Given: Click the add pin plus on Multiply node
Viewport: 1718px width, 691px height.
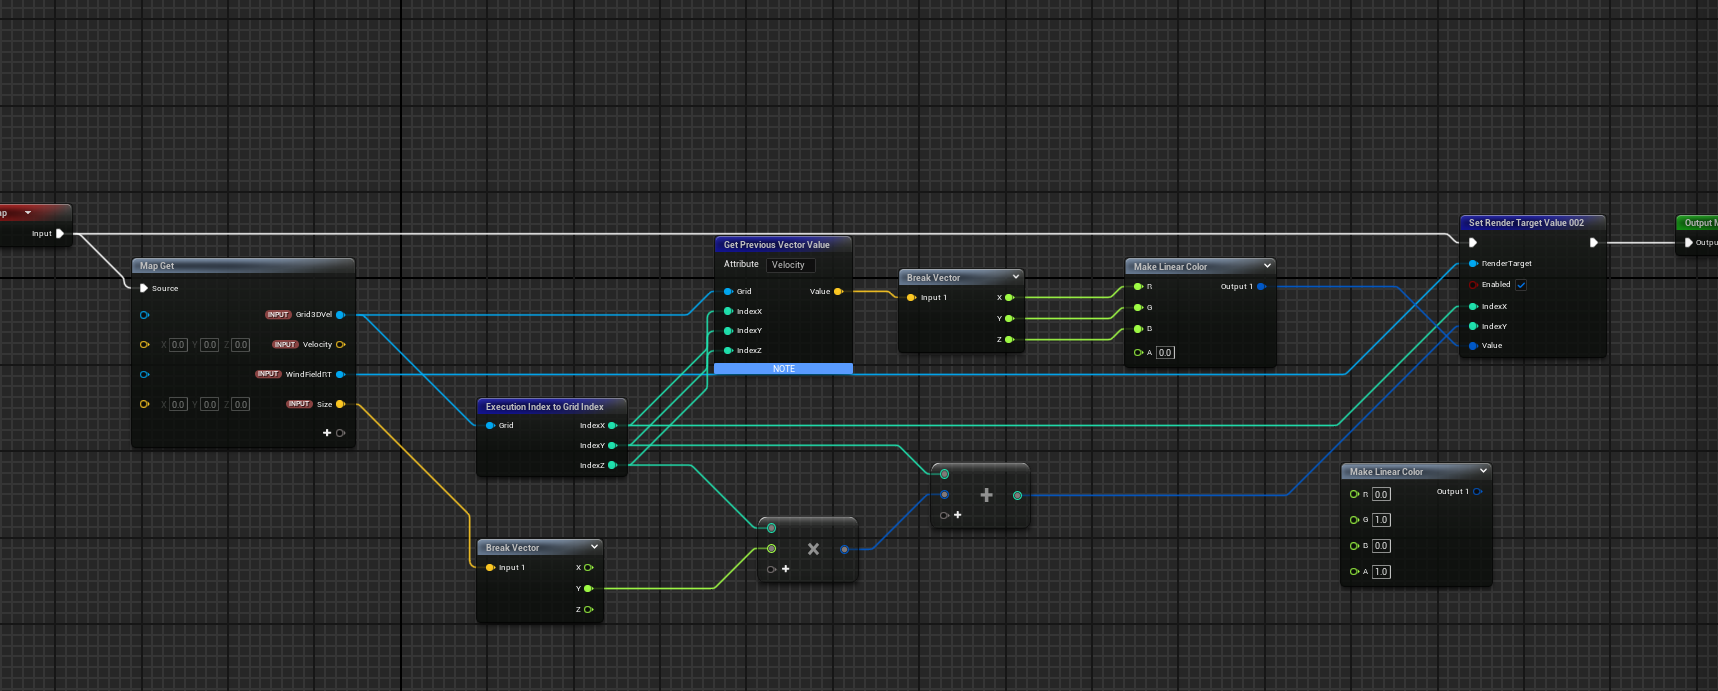Looking at the screenshot, I should click(x=786, y=569).
